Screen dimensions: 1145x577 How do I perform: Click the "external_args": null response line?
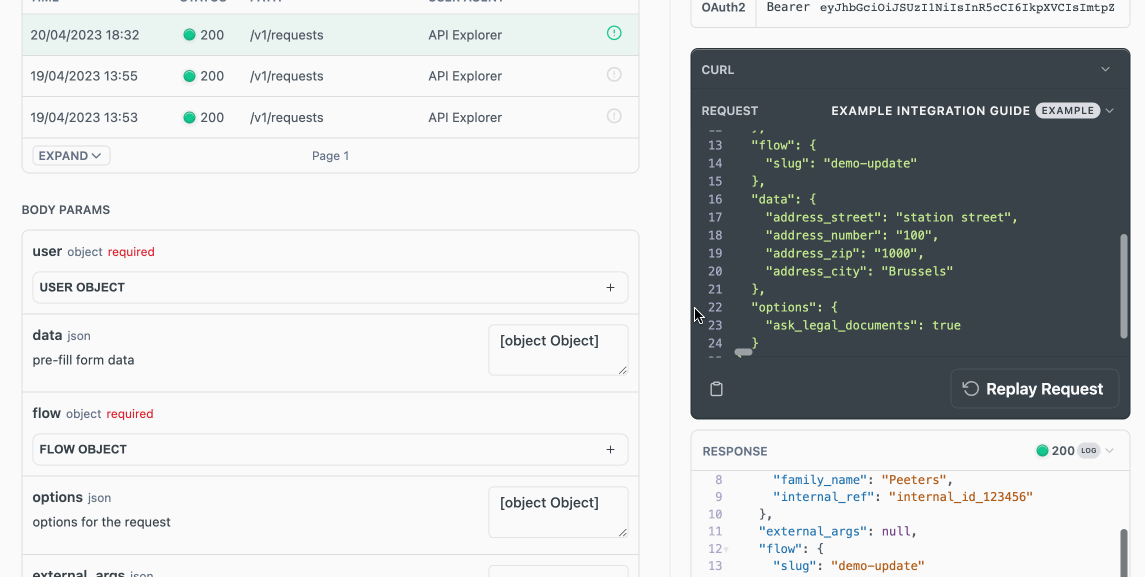838,531
